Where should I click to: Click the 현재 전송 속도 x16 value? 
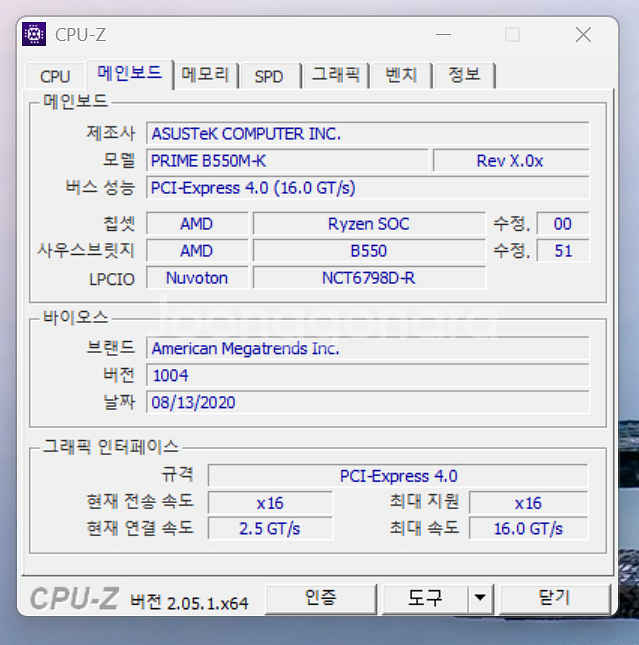tap(270, 503)
